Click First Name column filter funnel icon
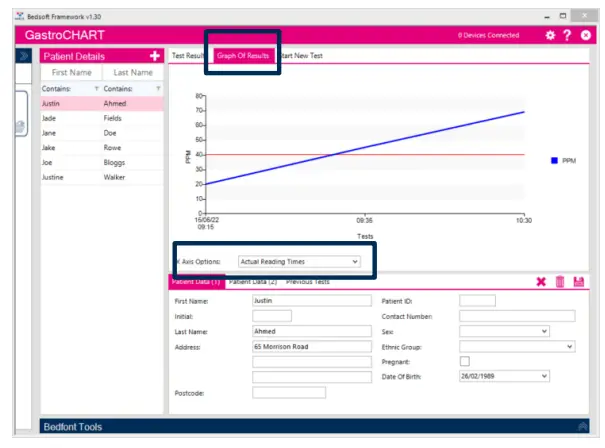Screen dimensions: 605x448 tap(96, 88)
